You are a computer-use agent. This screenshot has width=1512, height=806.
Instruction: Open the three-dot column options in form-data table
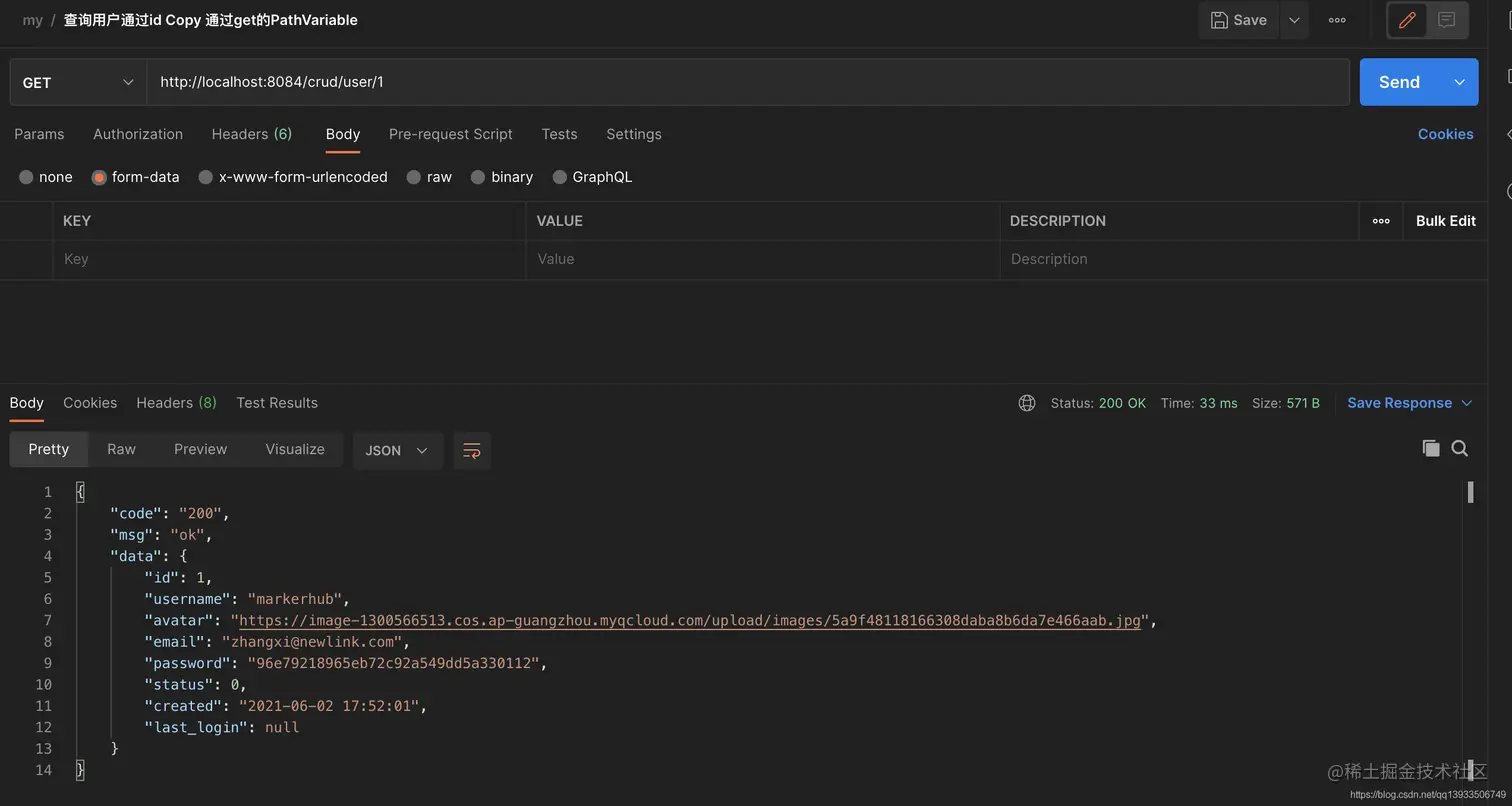(x=1381, y=221)
